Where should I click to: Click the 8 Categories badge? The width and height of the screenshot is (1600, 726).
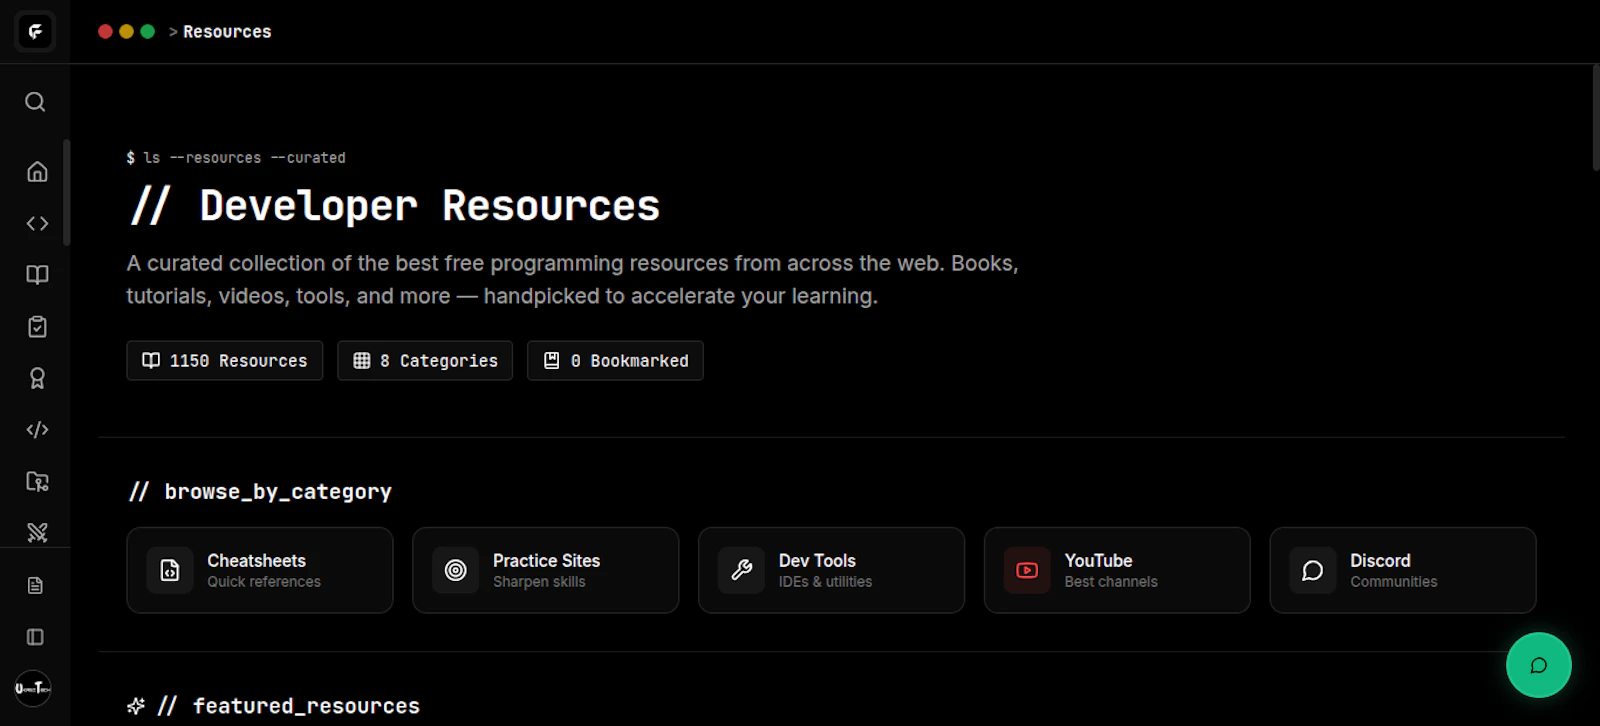pyautogui.click(x=425, y=361)
